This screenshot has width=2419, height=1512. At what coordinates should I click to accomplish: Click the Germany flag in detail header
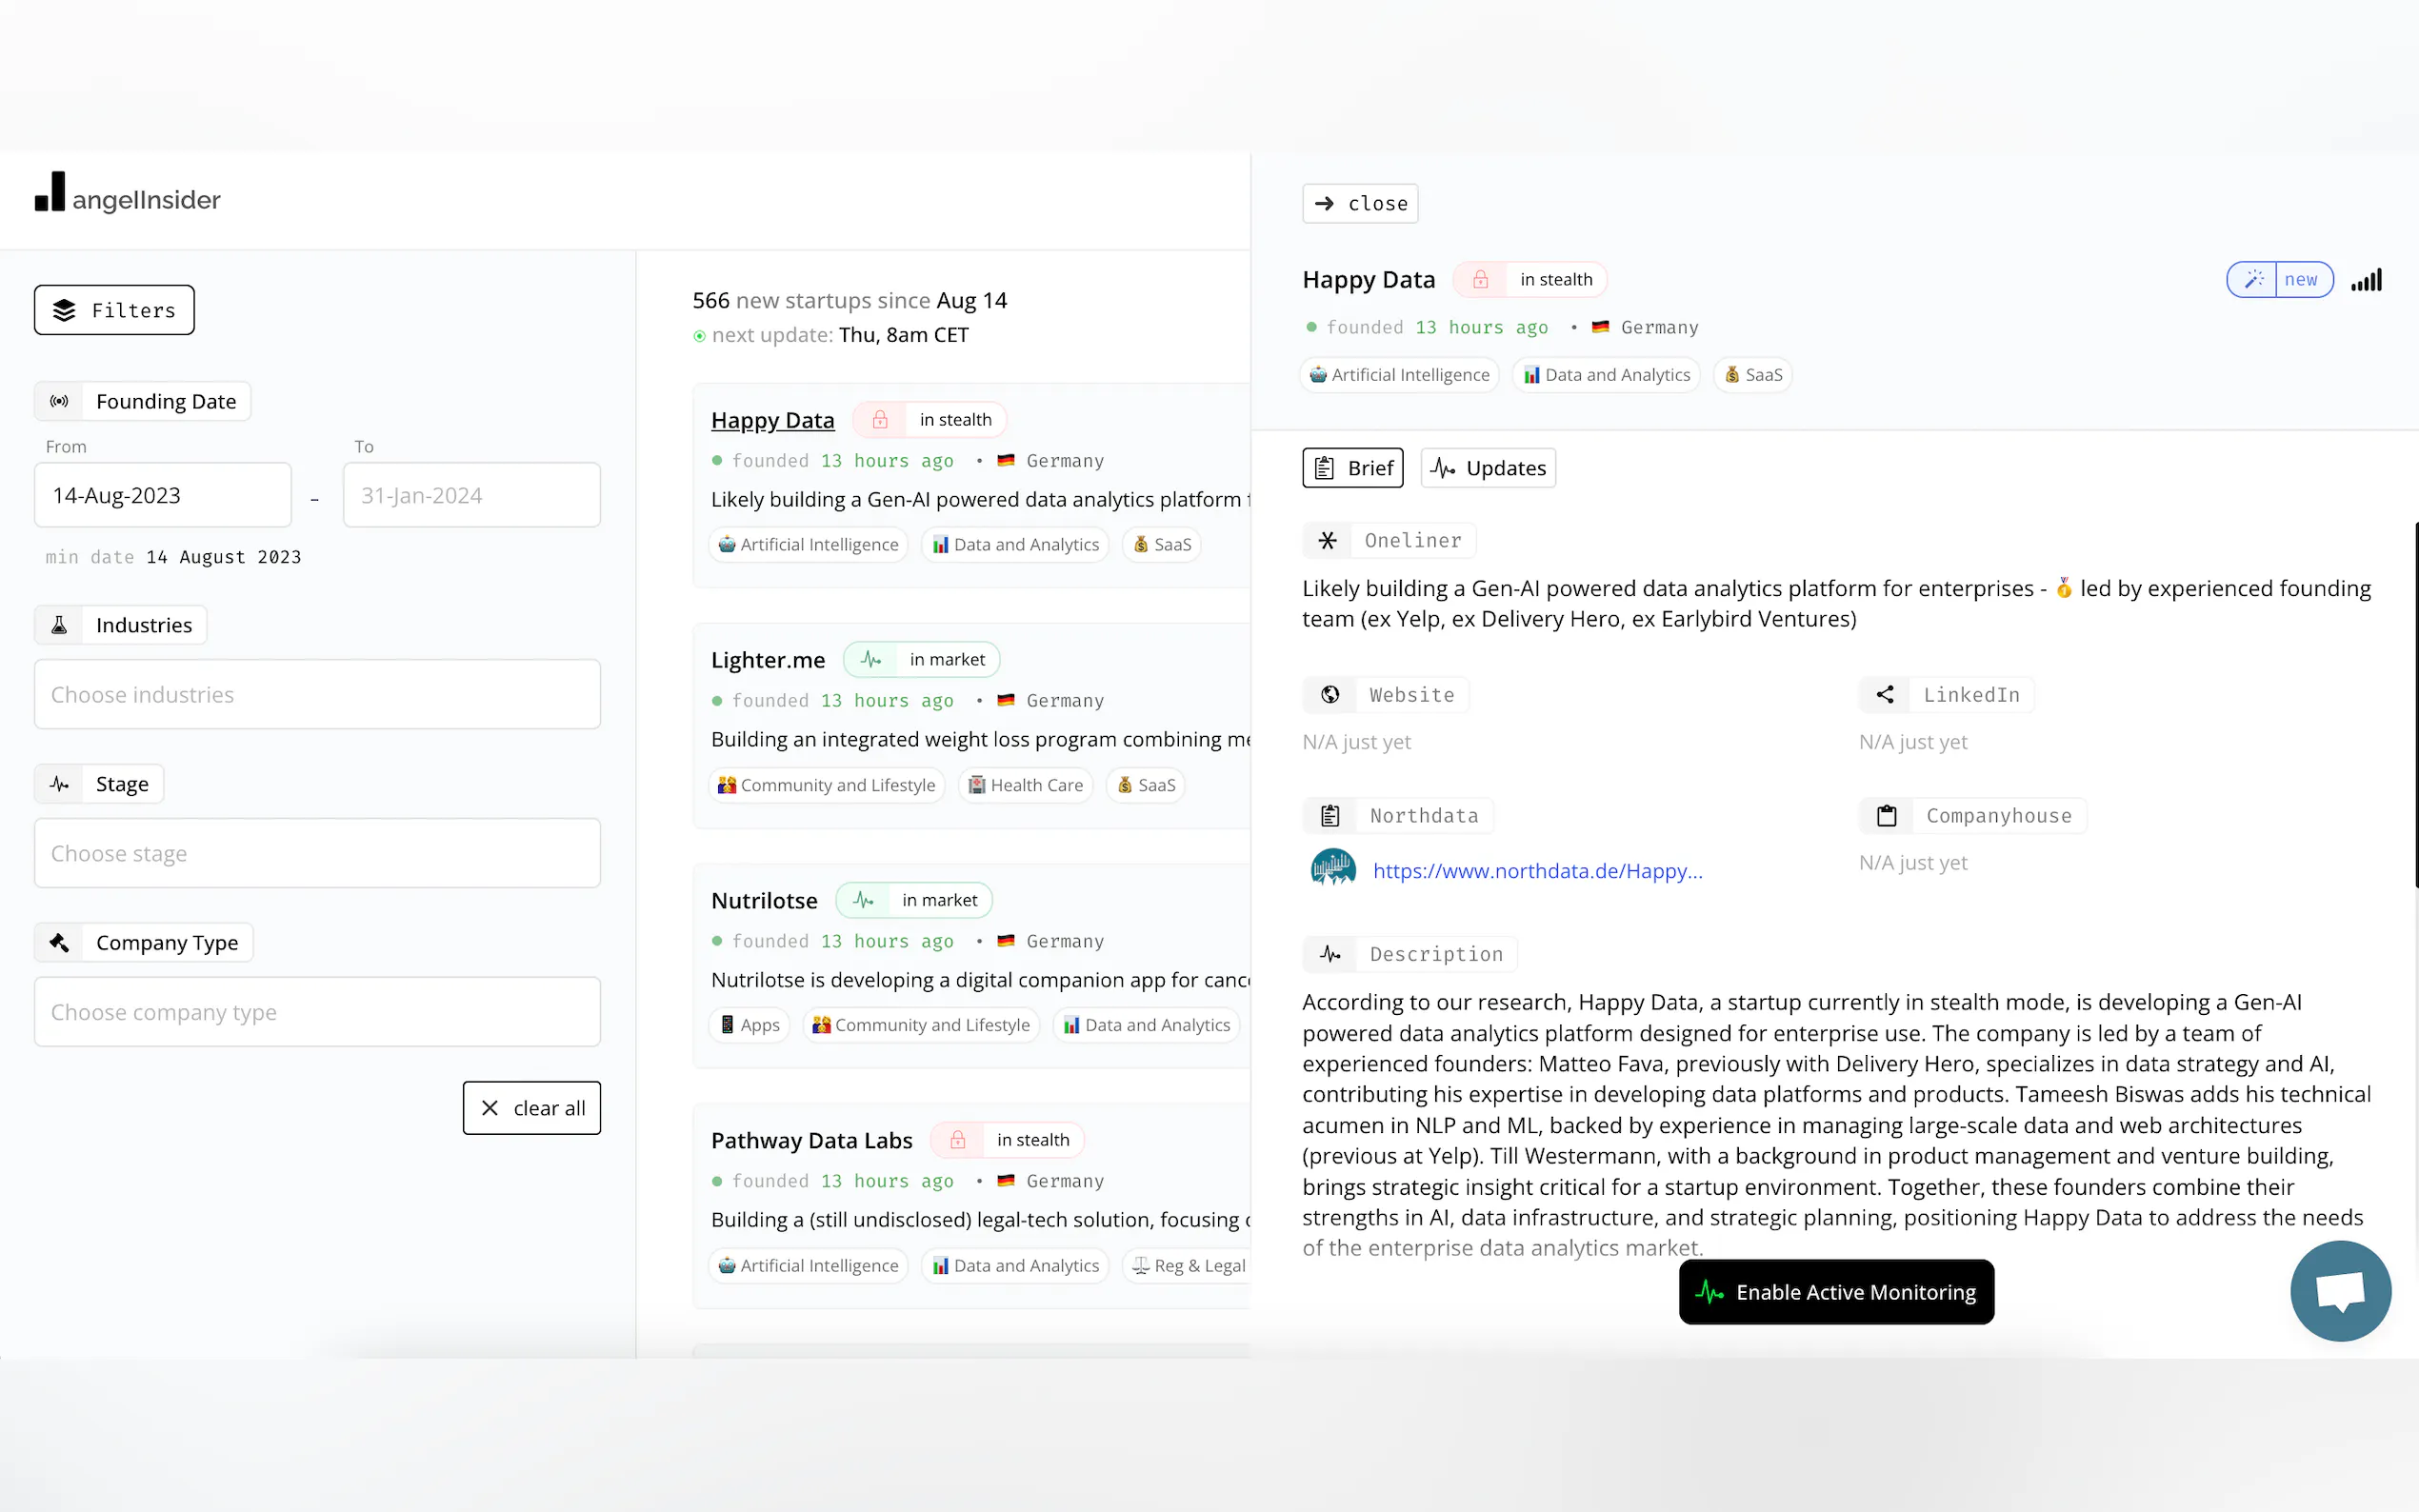(x=1600, y=327)
